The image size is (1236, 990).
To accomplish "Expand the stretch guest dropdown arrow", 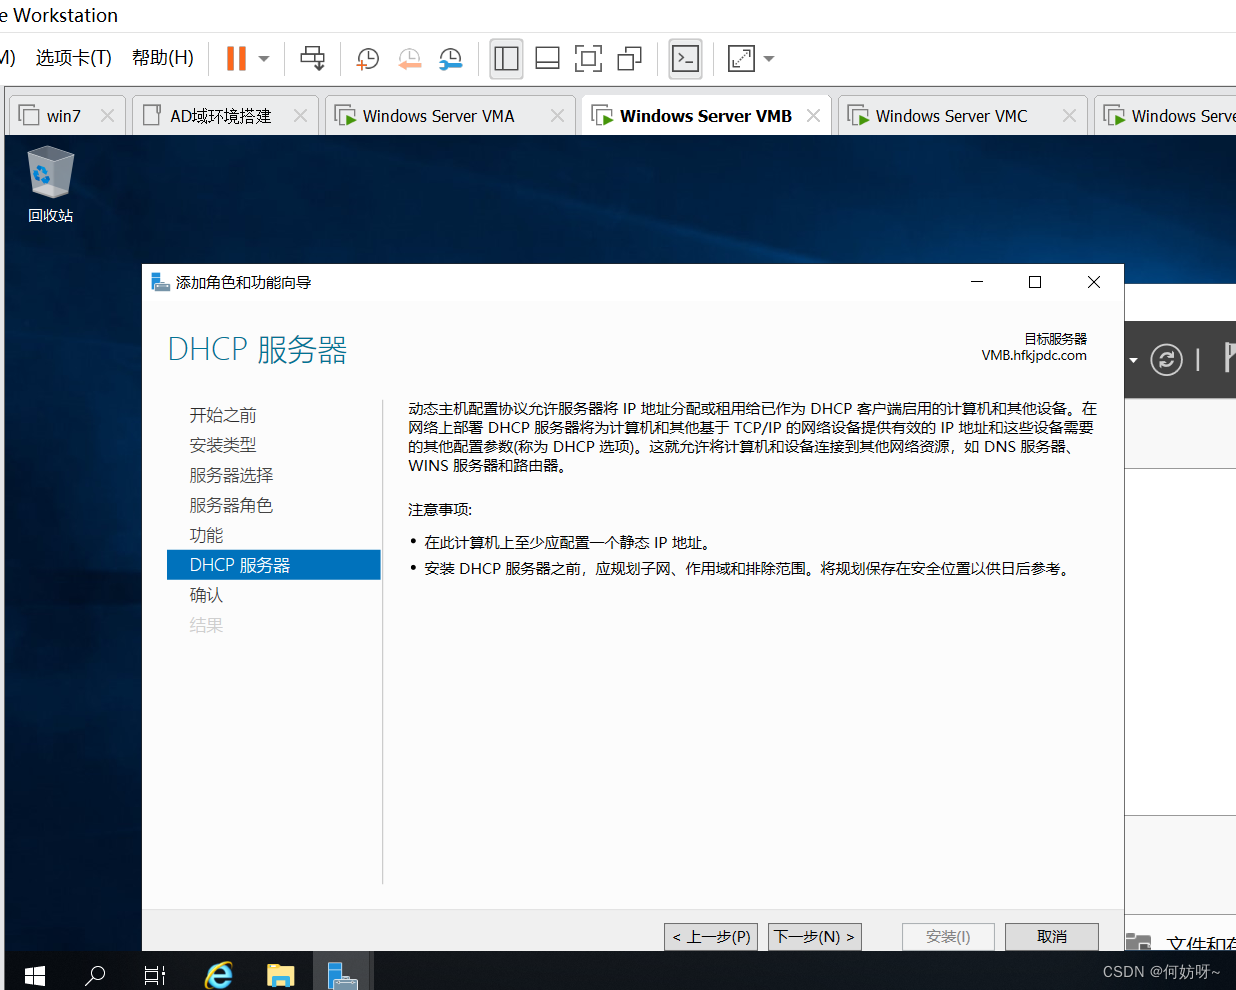I will (x=769, y=59).
